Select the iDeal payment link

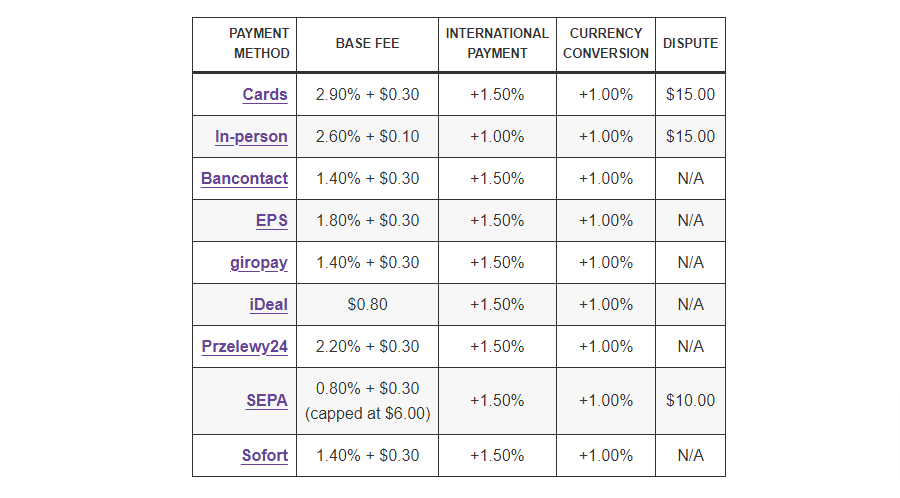tap(268, 305)
